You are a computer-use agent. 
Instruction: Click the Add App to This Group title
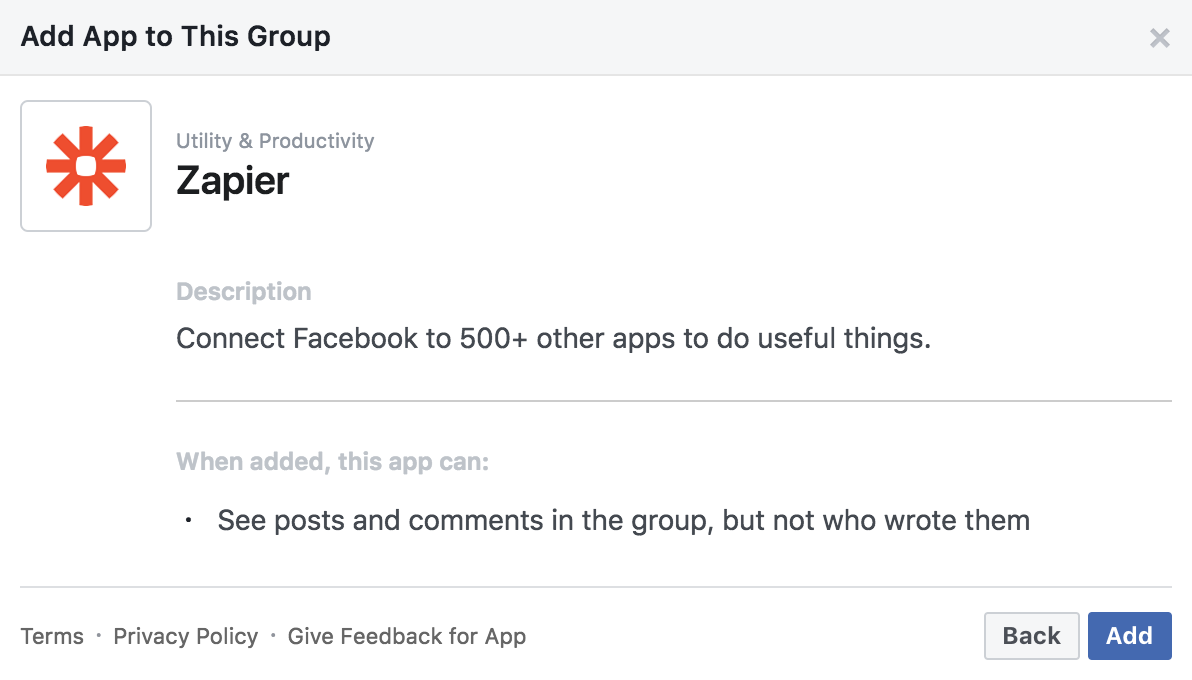(x=176, y=37)
